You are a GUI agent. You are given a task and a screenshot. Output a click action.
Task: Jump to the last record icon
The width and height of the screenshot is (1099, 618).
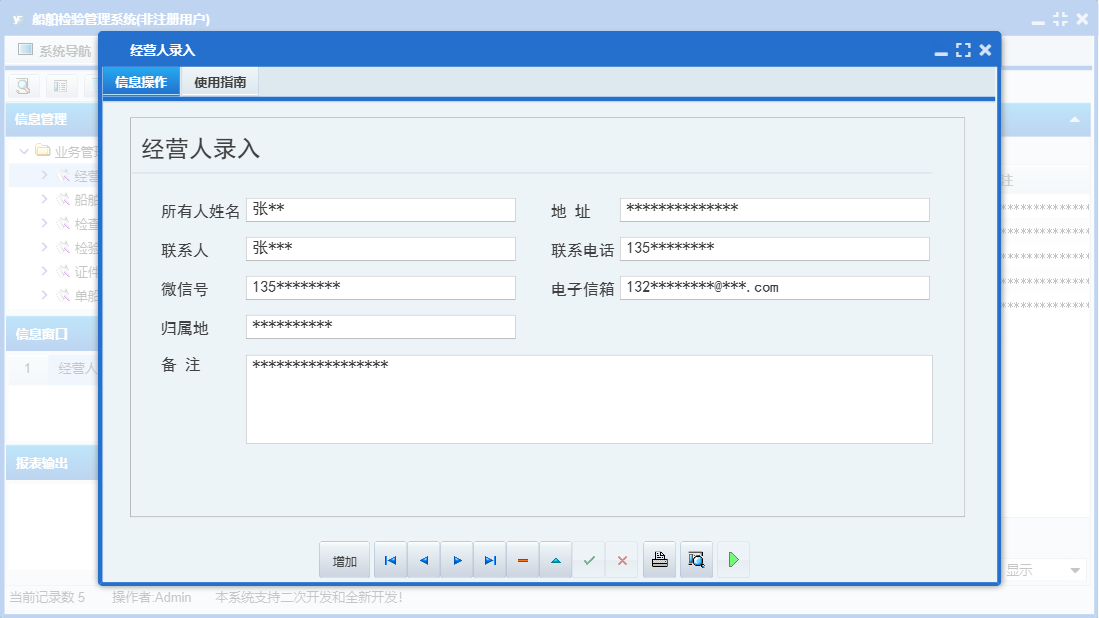[x=489, y=559]
